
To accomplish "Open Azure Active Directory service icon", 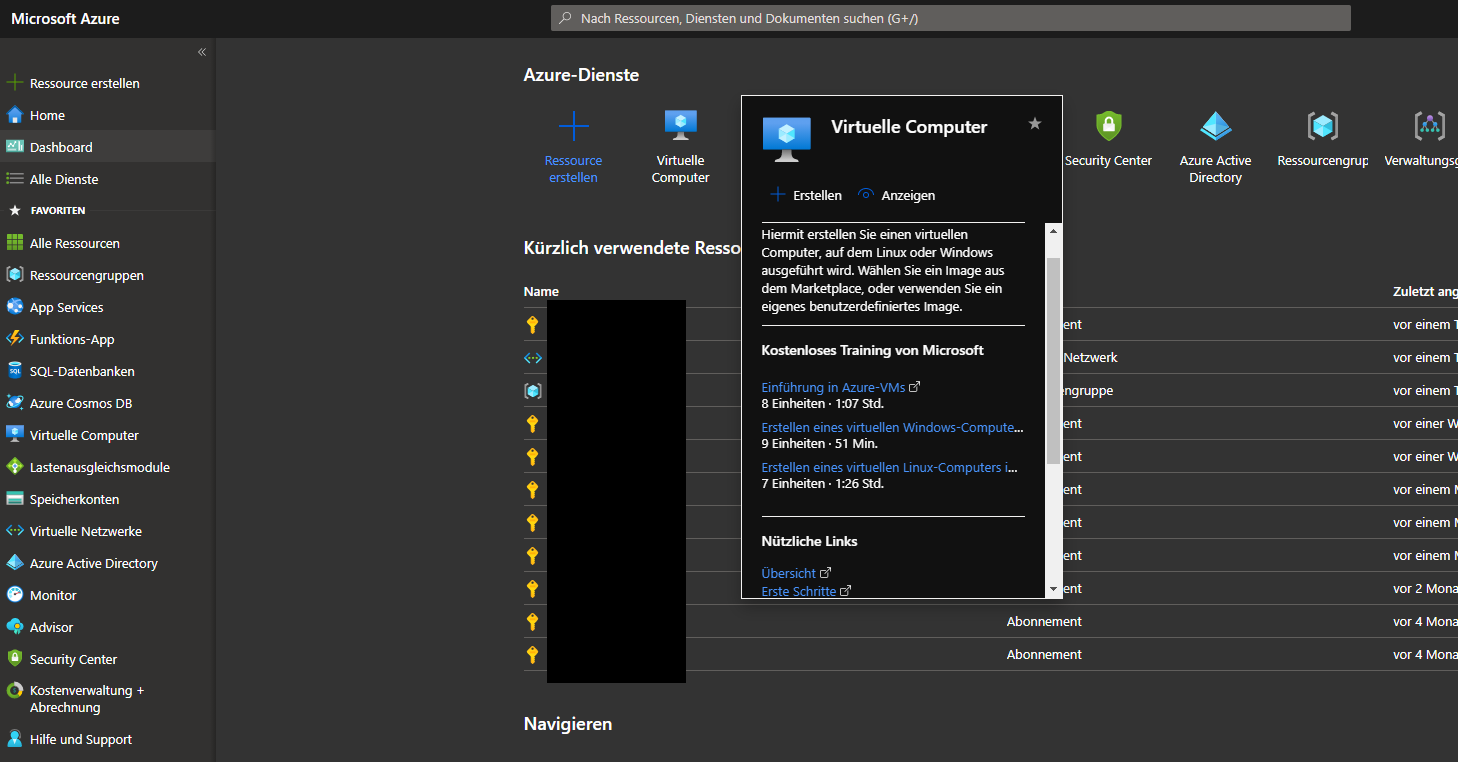I will tap(1215, 126).
